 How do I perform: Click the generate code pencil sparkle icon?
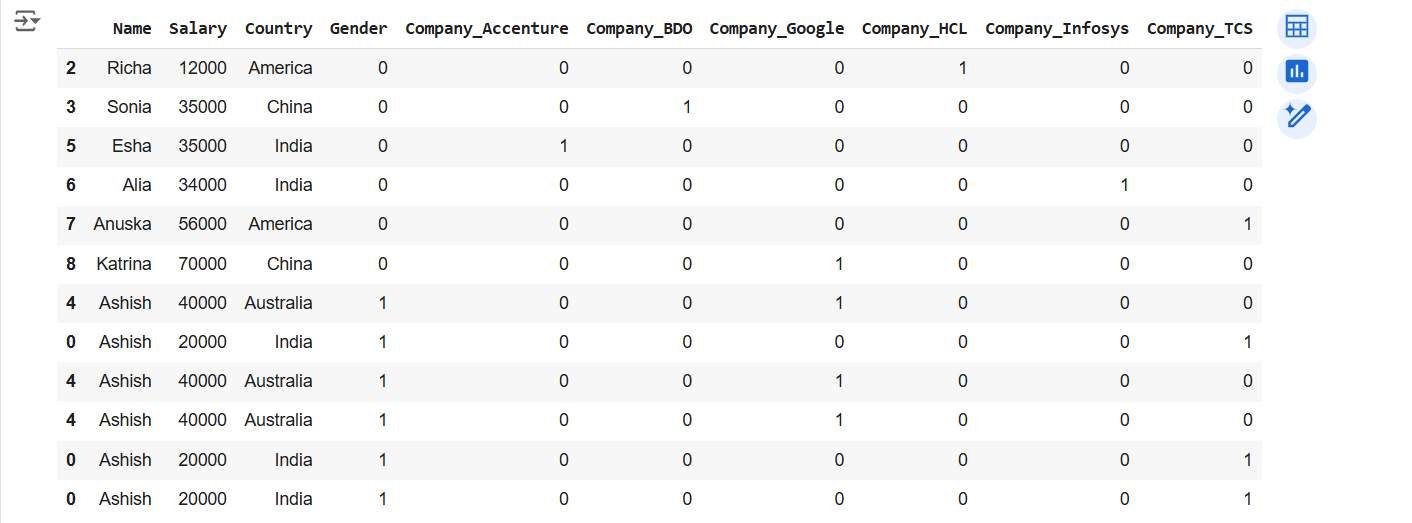[x=1297, y=116]
